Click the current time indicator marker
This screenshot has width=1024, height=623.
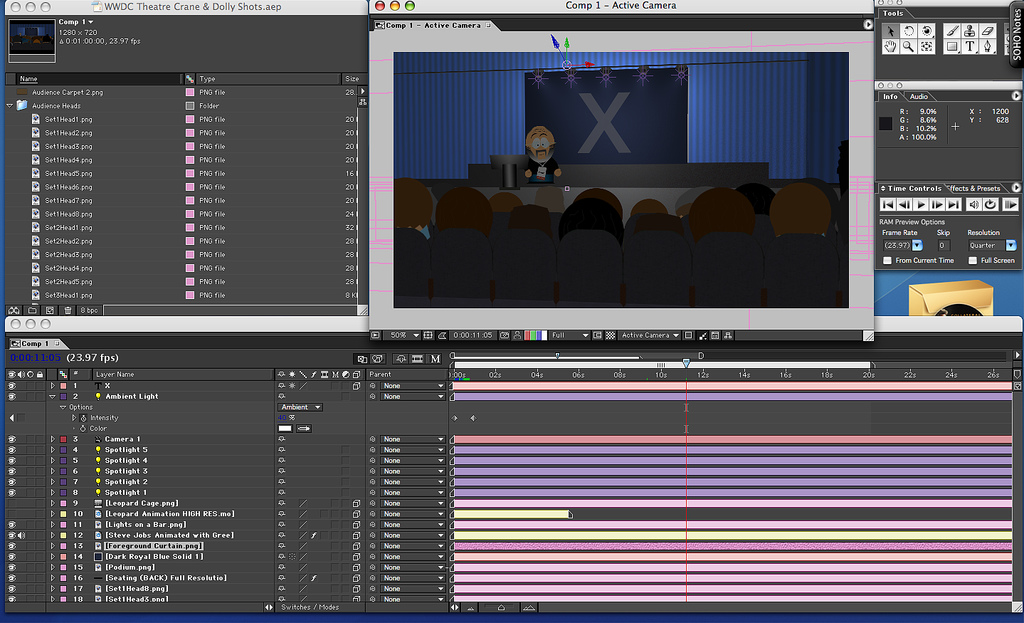point(686,362)
